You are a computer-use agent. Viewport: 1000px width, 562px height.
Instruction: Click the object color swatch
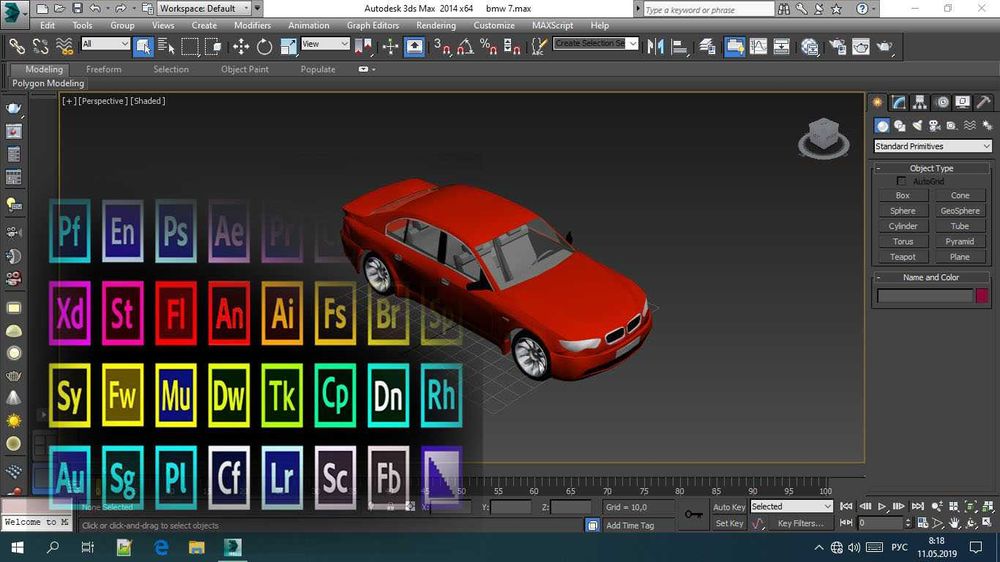point(982,296)
